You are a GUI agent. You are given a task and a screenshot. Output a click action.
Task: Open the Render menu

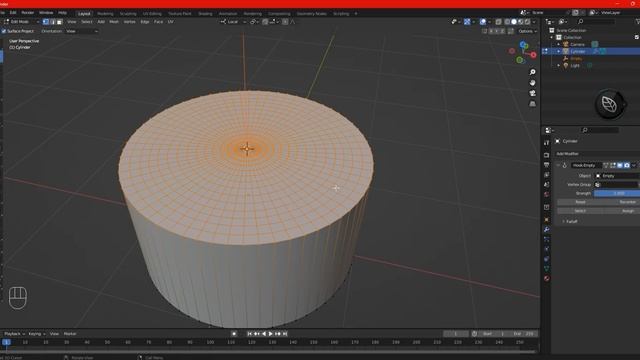[x=27, y=13]
